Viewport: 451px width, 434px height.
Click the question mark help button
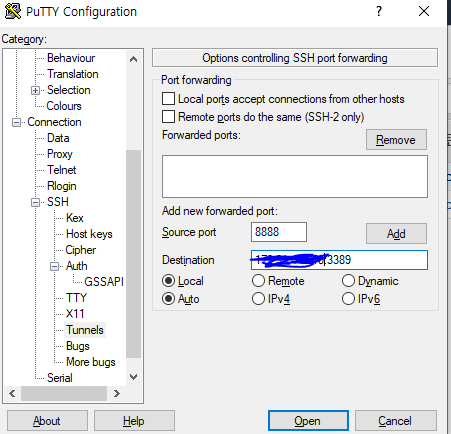coord(379,11)
